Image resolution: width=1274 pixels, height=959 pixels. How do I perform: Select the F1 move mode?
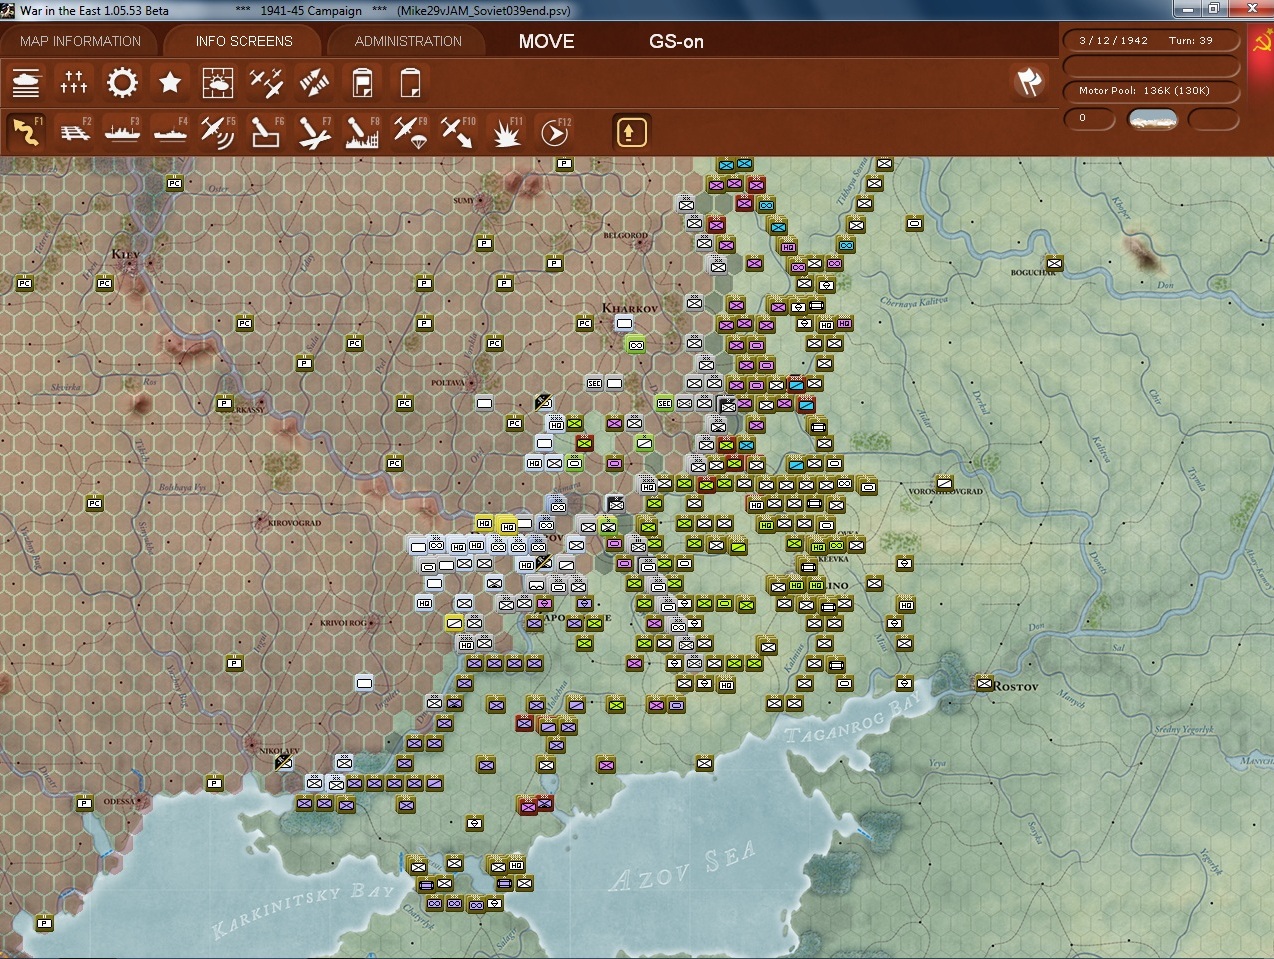pos(26,132)
